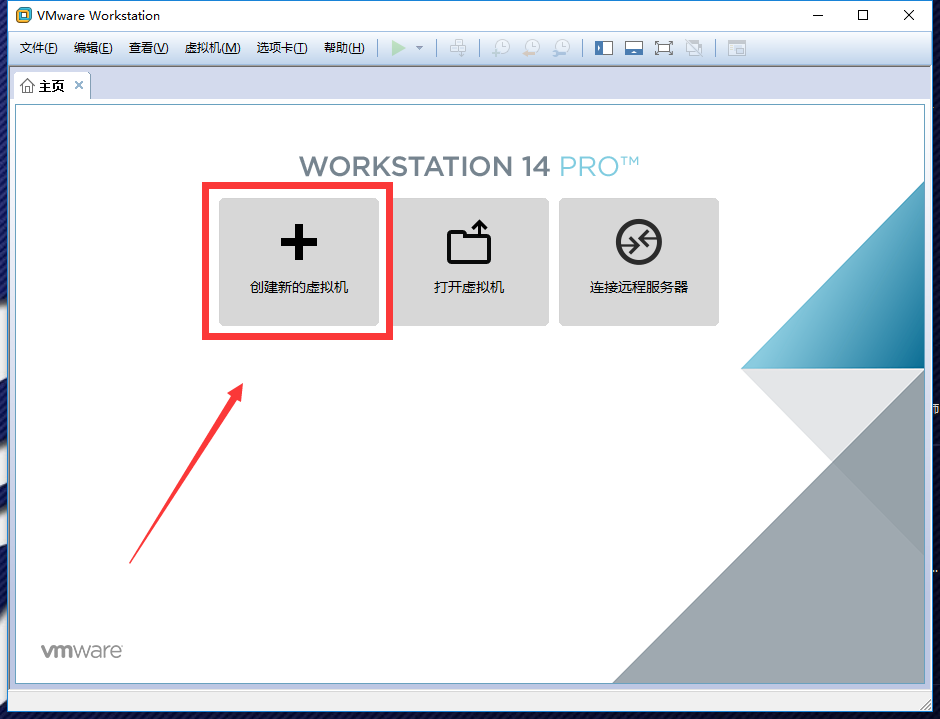This screenshot has width=940, height=719.
Task: Open the 帮助(H) menu
Action: click(344, 48)
